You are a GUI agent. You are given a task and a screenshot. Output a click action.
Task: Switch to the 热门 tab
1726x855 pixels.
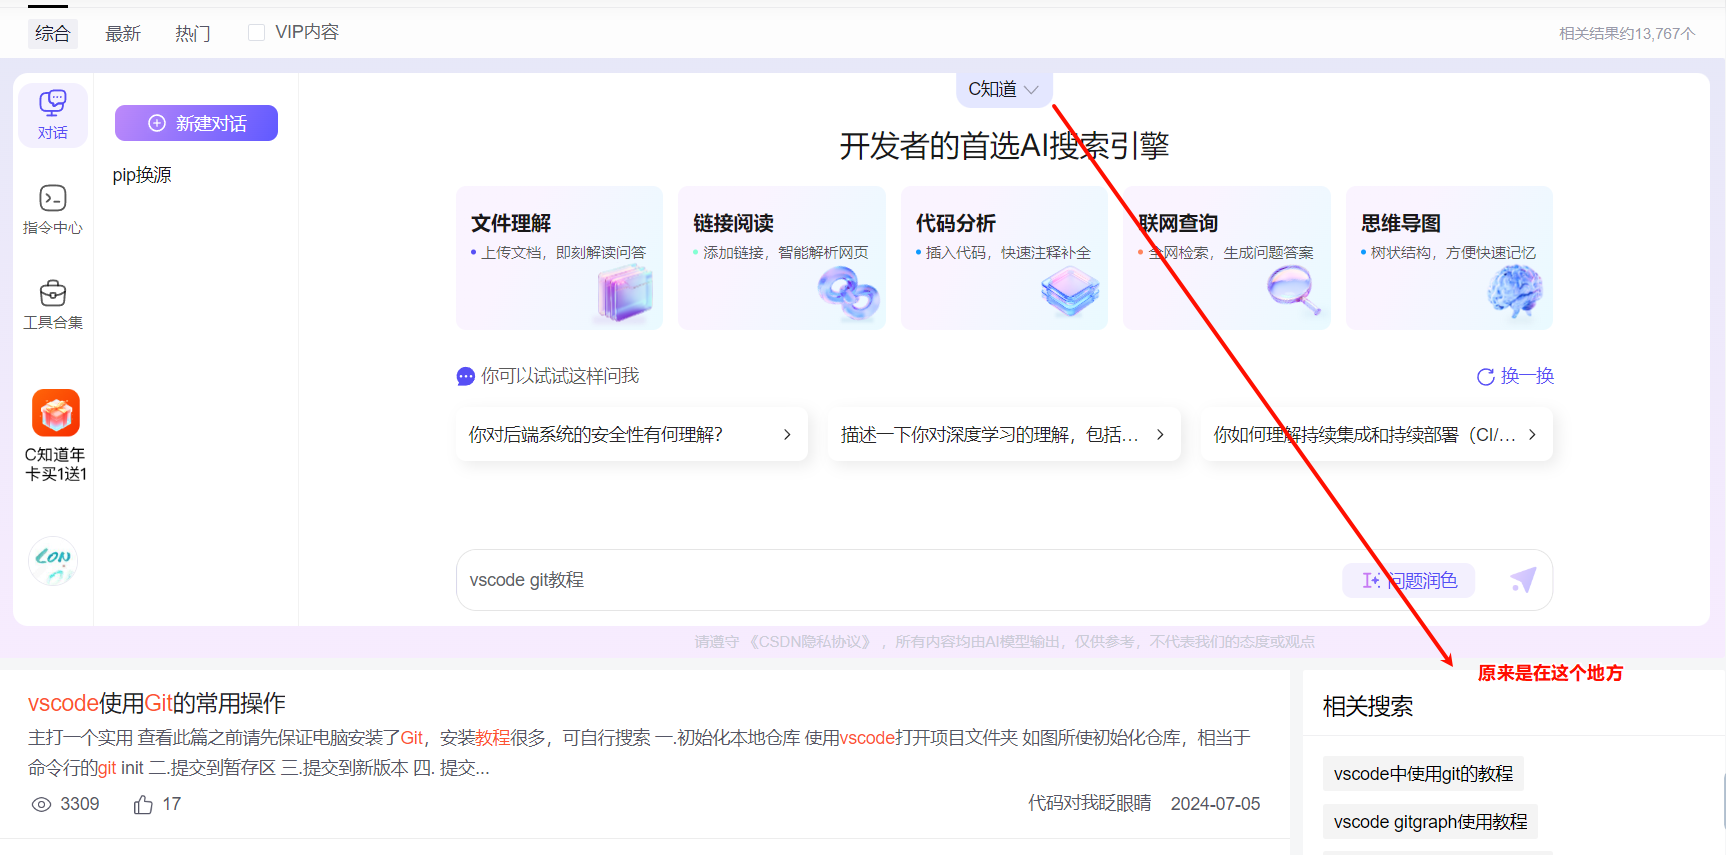193,33
